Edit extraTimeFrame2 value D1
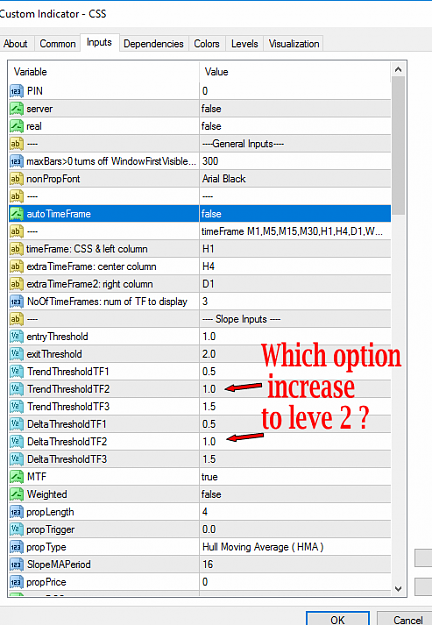432x625 pixels. [x=295, y=284]
